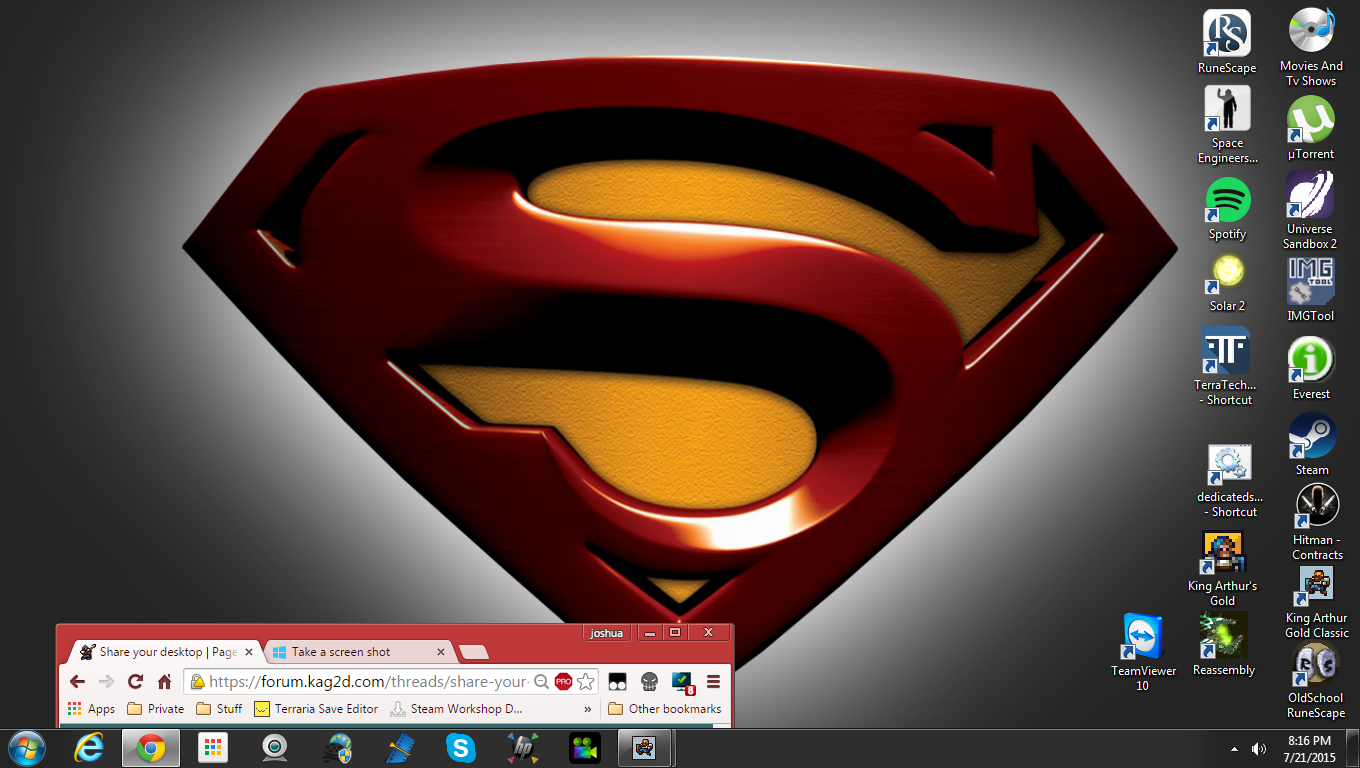Click the Spotify desktop shortcut

pos(1227,209)
